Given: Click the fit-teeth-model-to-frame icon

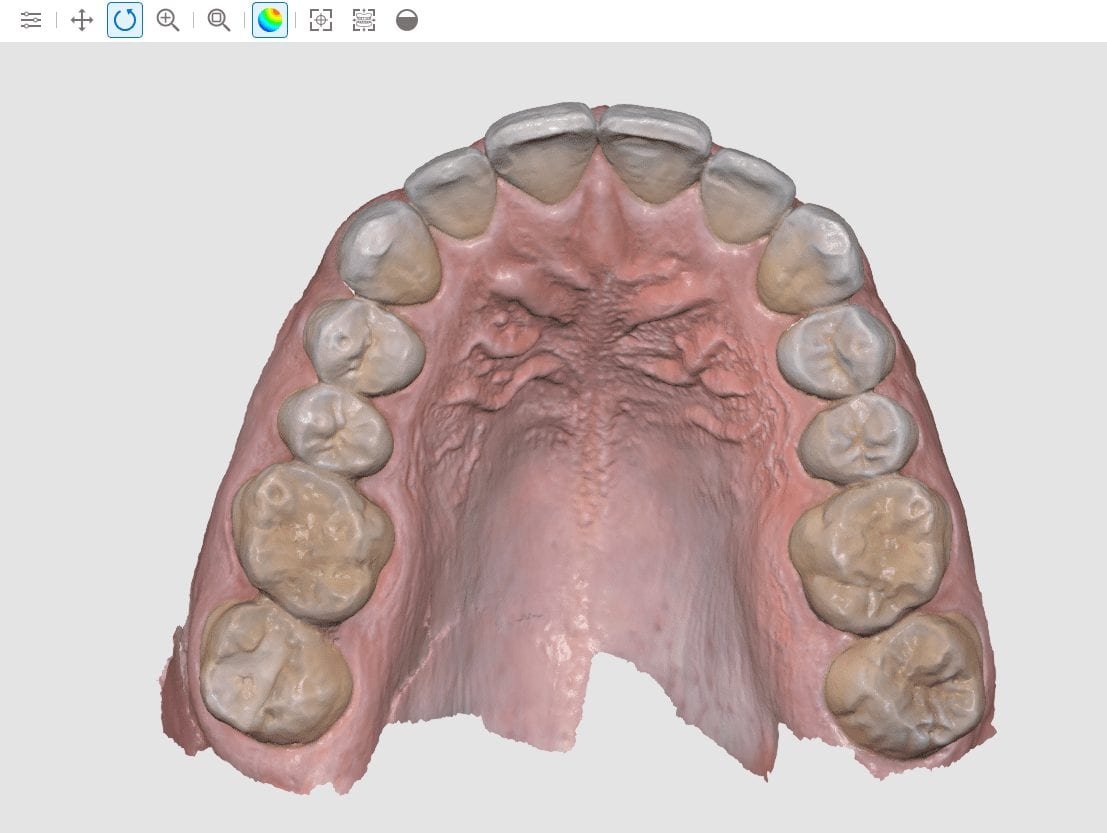Looking at the screenshot, I should (x=364, y=20).
